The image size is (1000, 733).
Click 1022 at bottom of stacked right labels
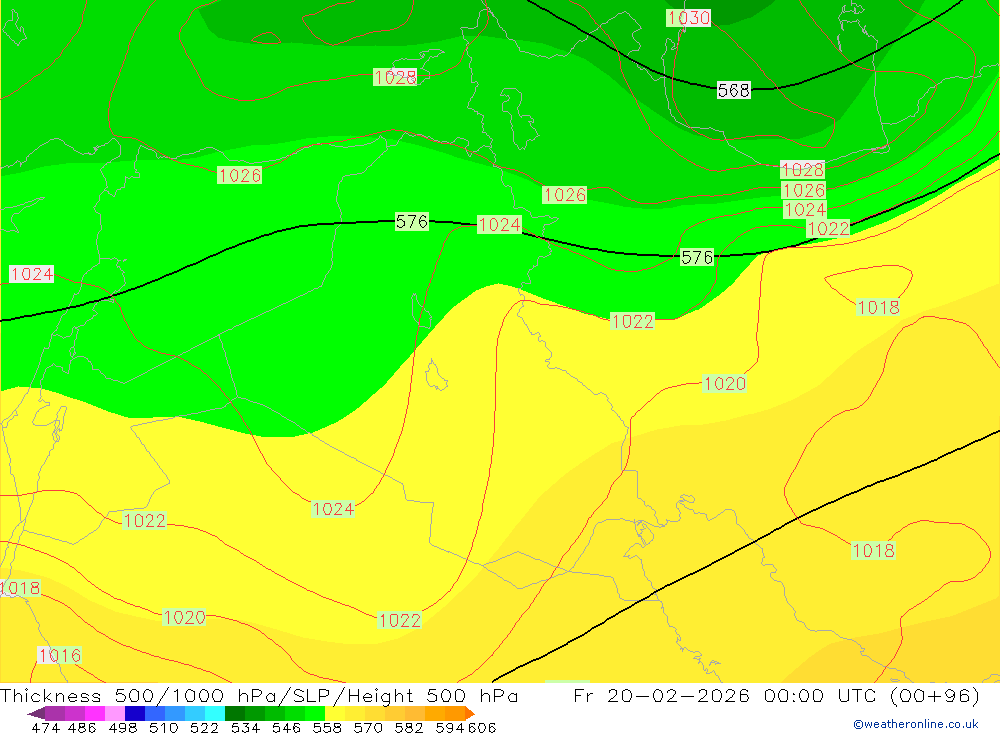click(x=828, y=228)
